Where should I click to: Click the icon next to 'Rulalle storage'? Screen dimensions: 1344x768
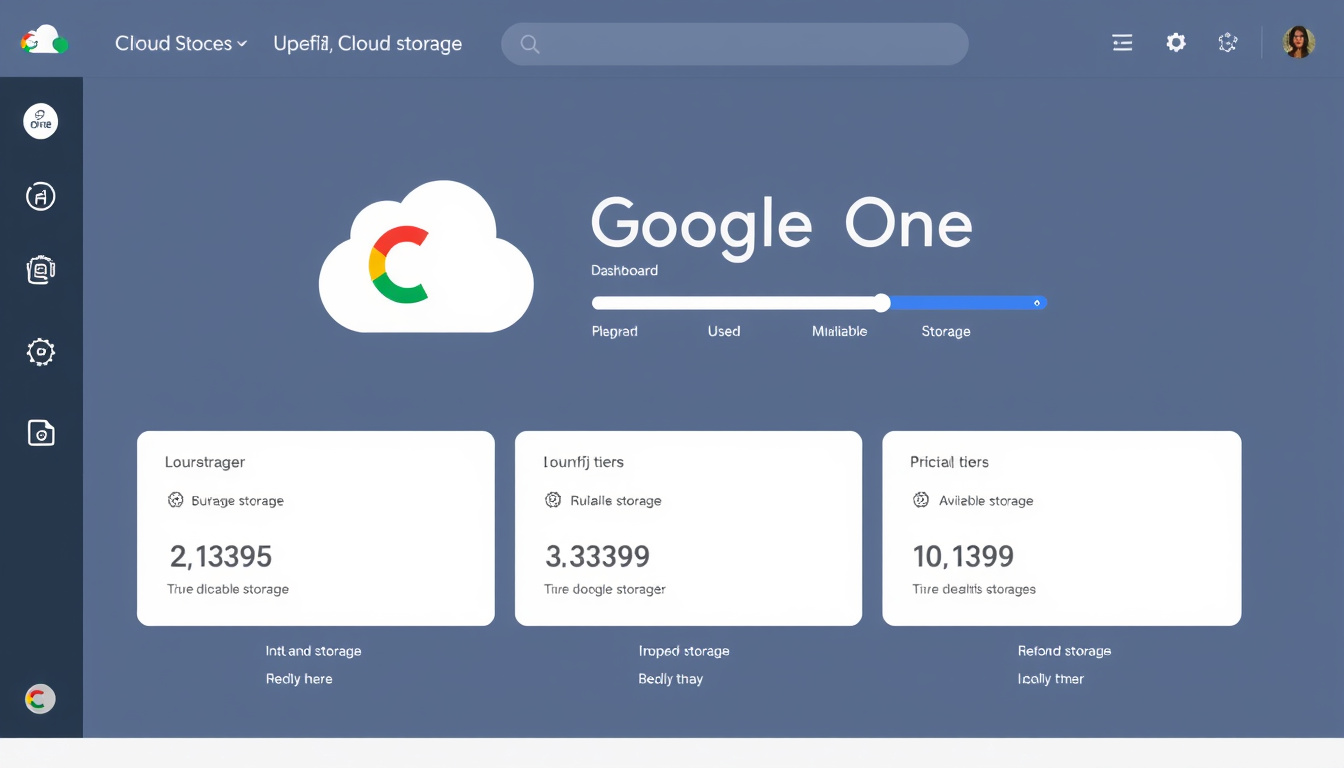(x=553, y=500)
